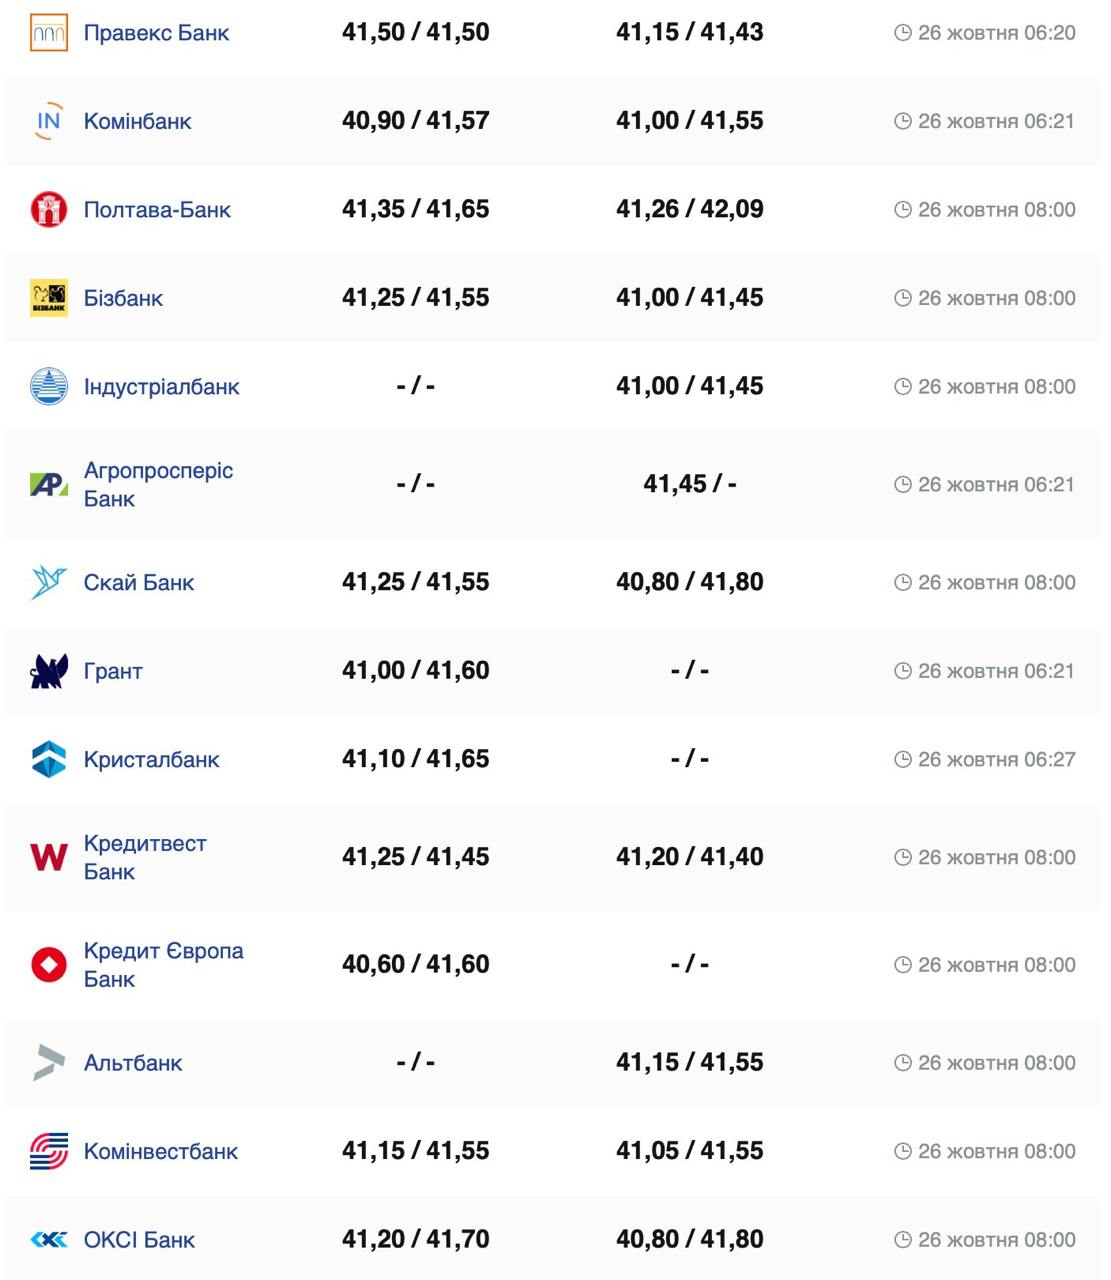Click Скай Банк rate 41,25 / 41,55

point(415,582)
